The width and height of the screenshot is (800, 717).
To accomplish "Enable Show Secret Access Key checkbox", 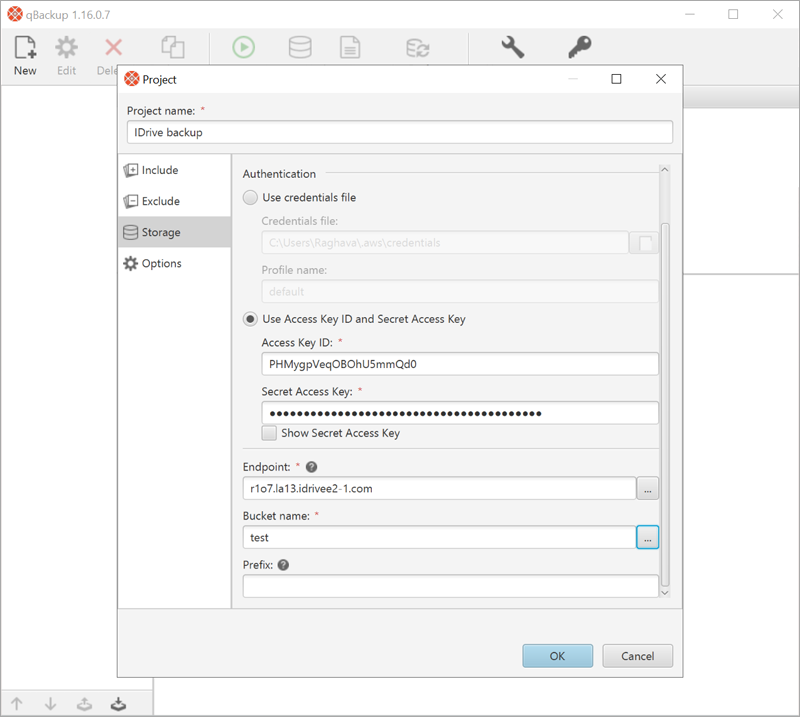I will 269,433.
